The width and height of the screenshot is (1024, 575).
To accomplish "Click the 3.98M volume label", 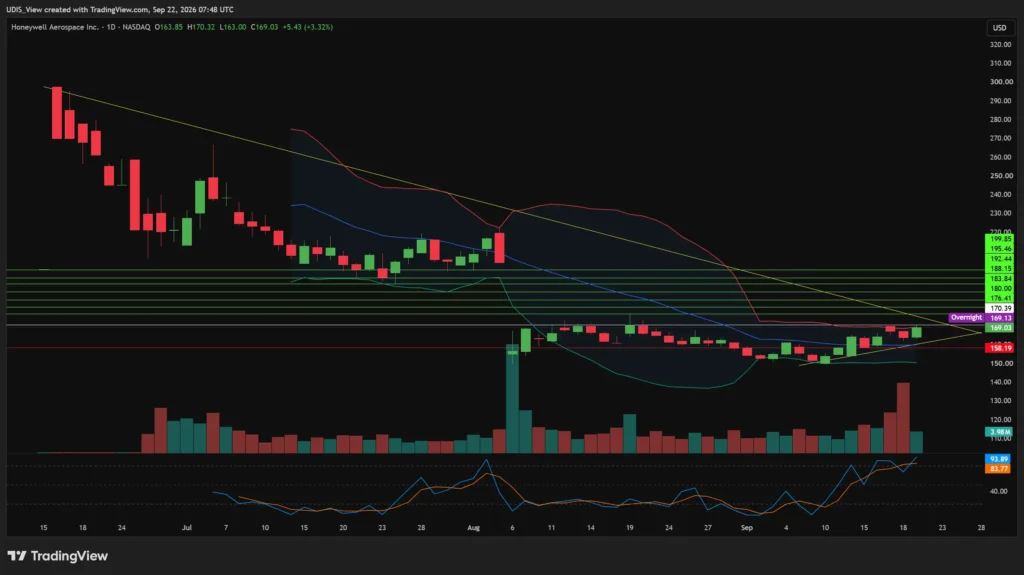I will (x=999, y=432).
